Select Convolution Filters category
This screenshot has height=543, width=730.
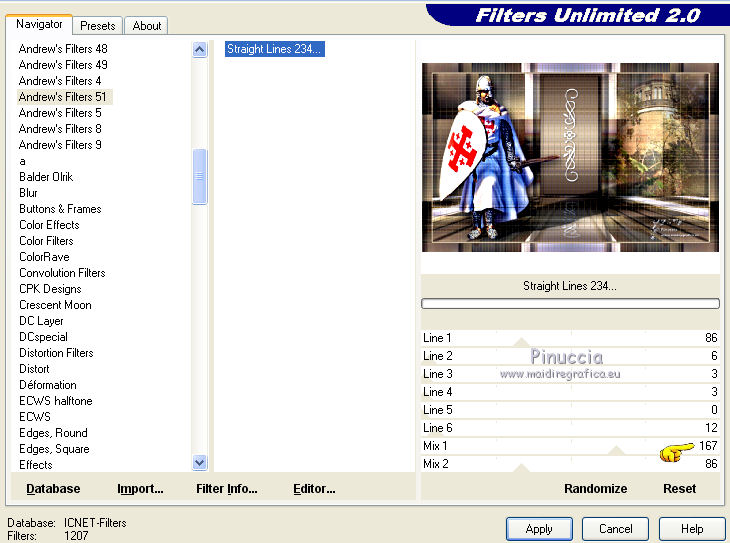(x=62, y=273)
